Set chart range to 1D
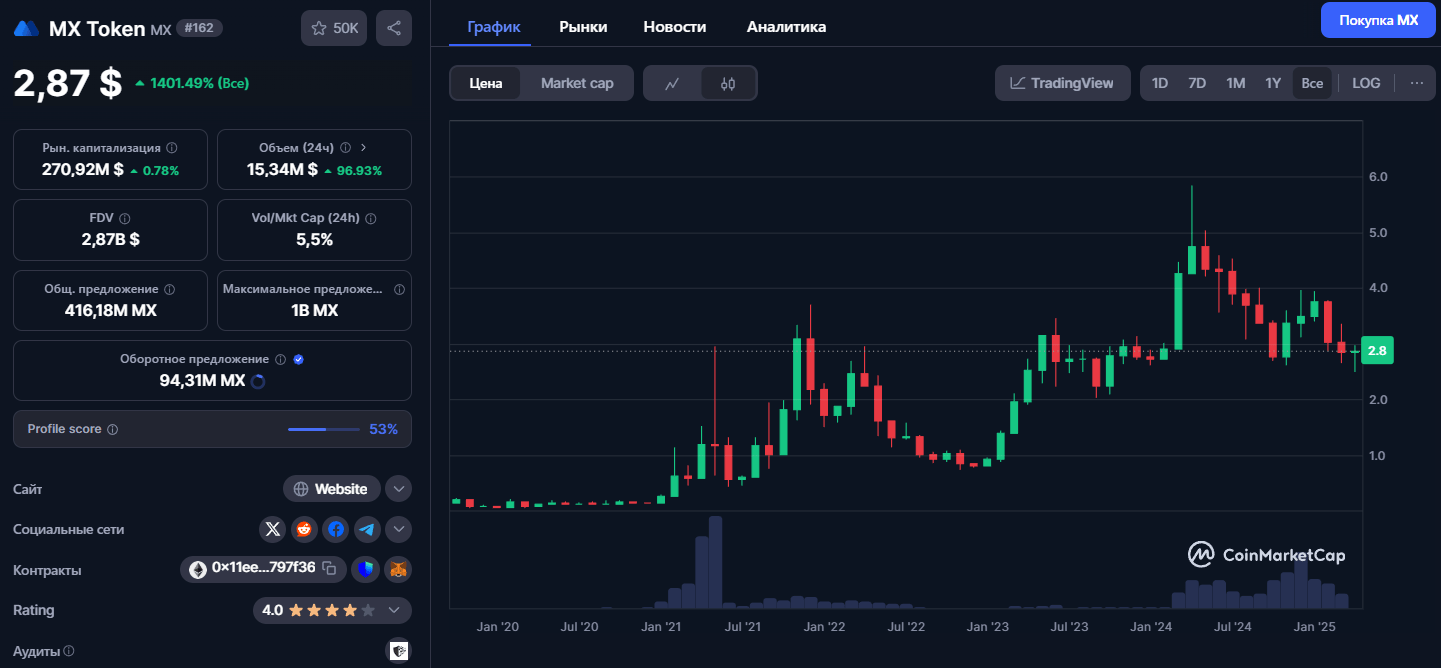 1160,83
